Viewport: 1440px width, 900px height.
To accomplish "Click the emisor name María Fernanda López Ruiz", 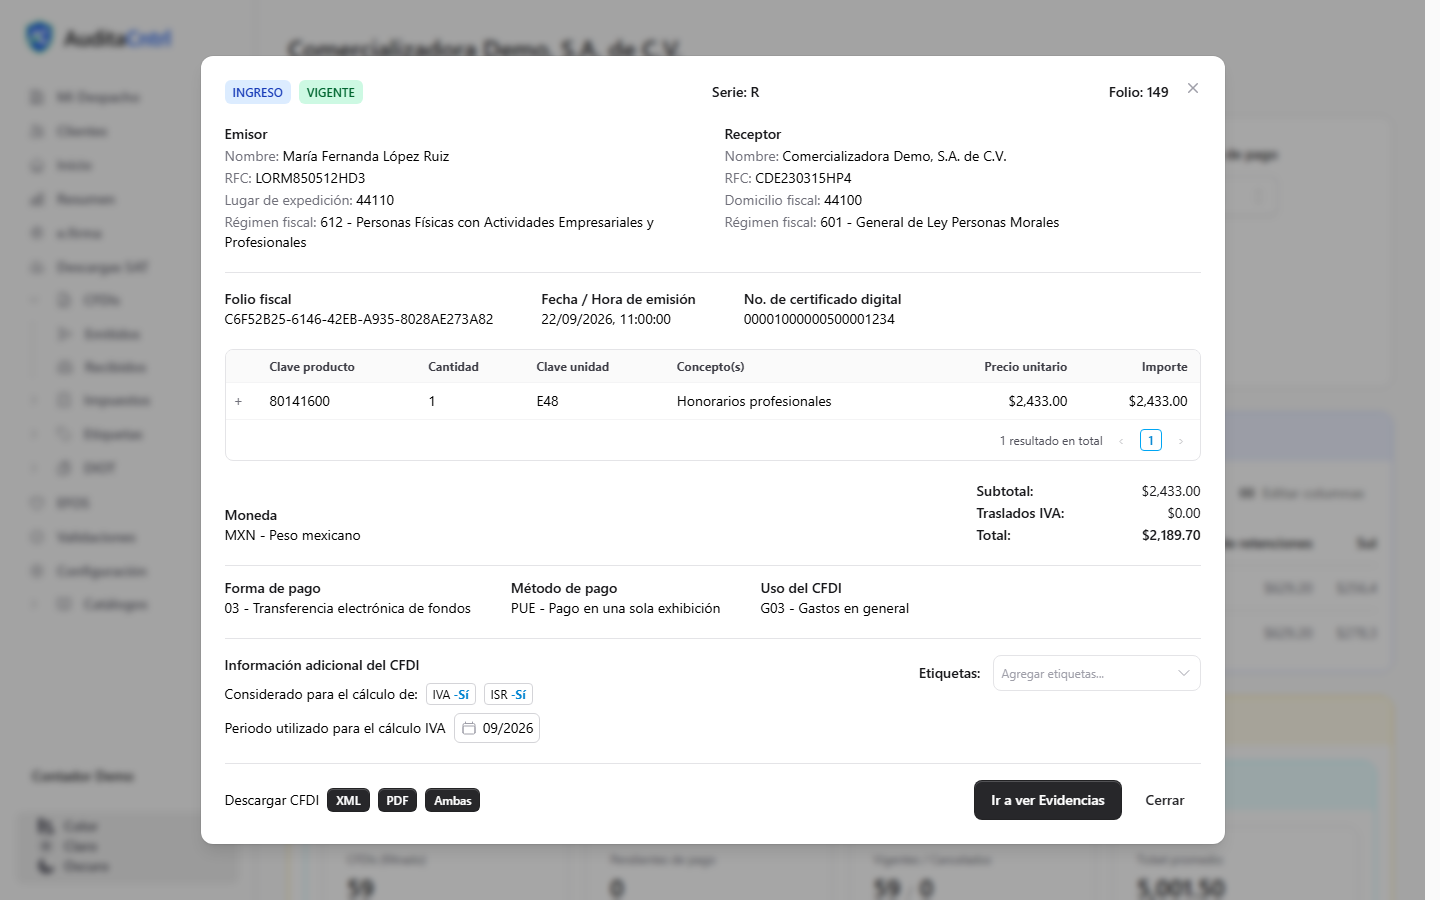I will [366, 156].
